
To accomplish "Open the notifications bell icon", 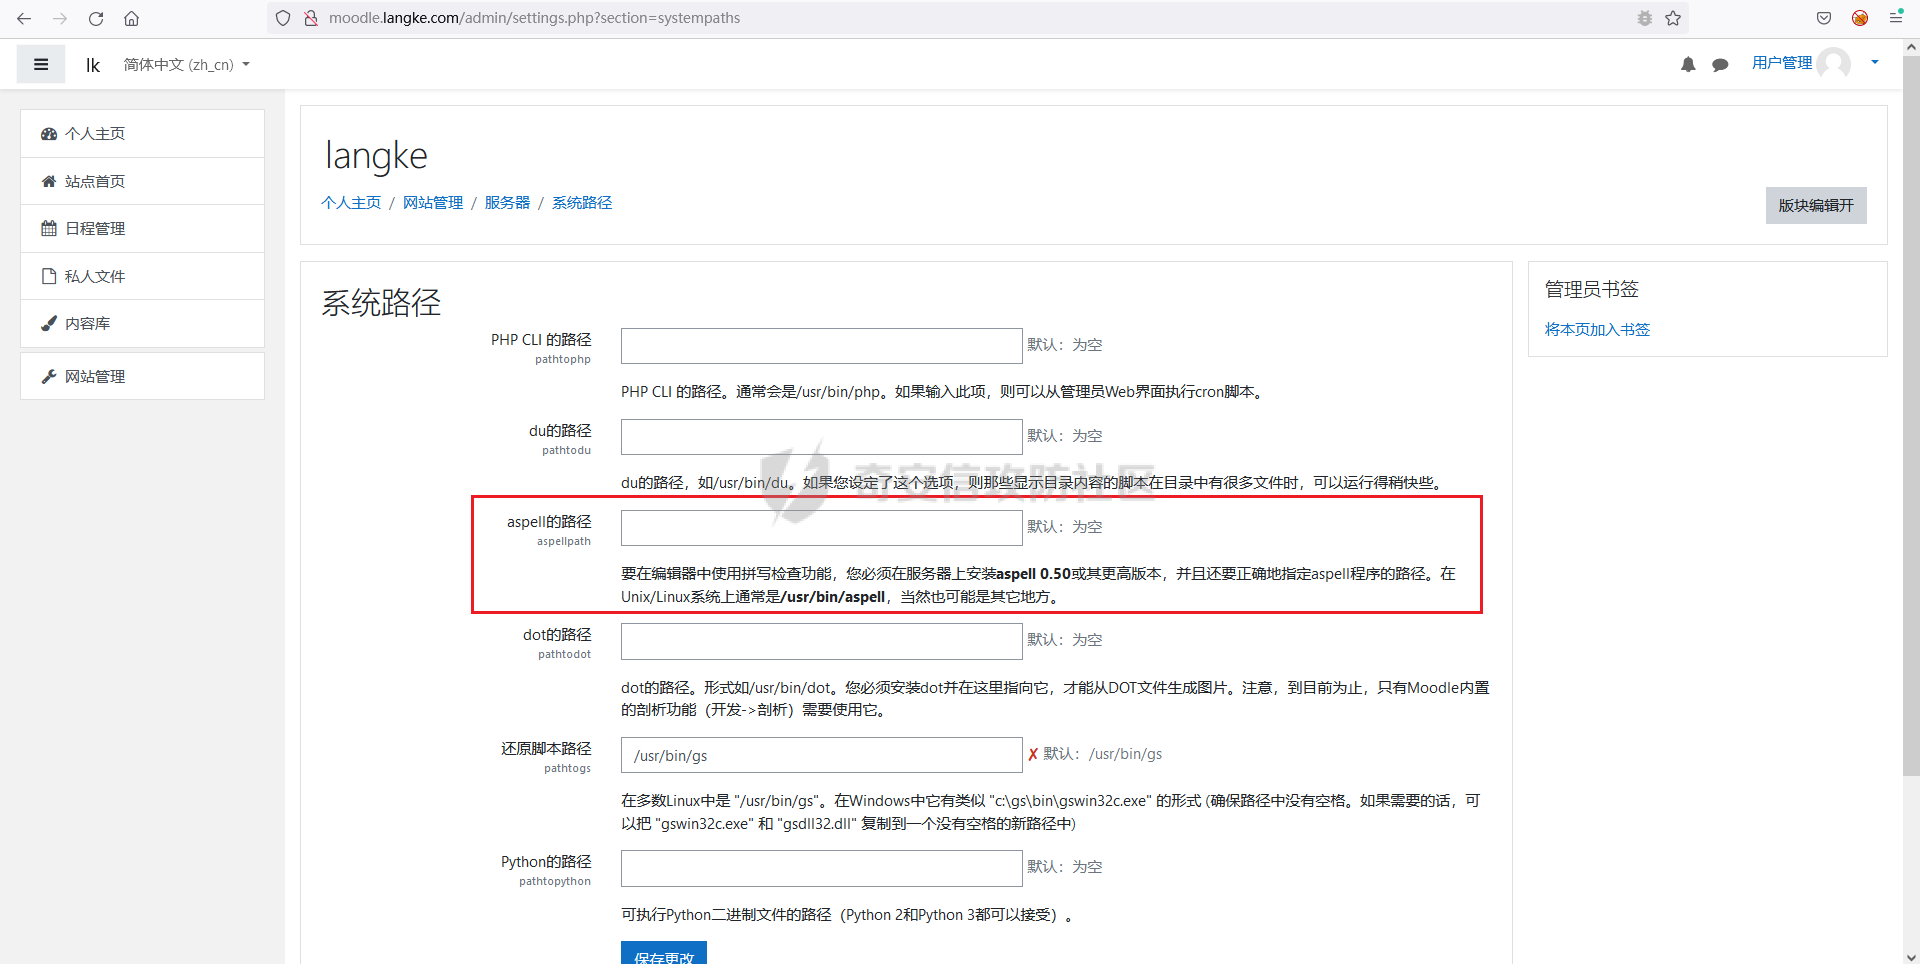I will 1688,65.
